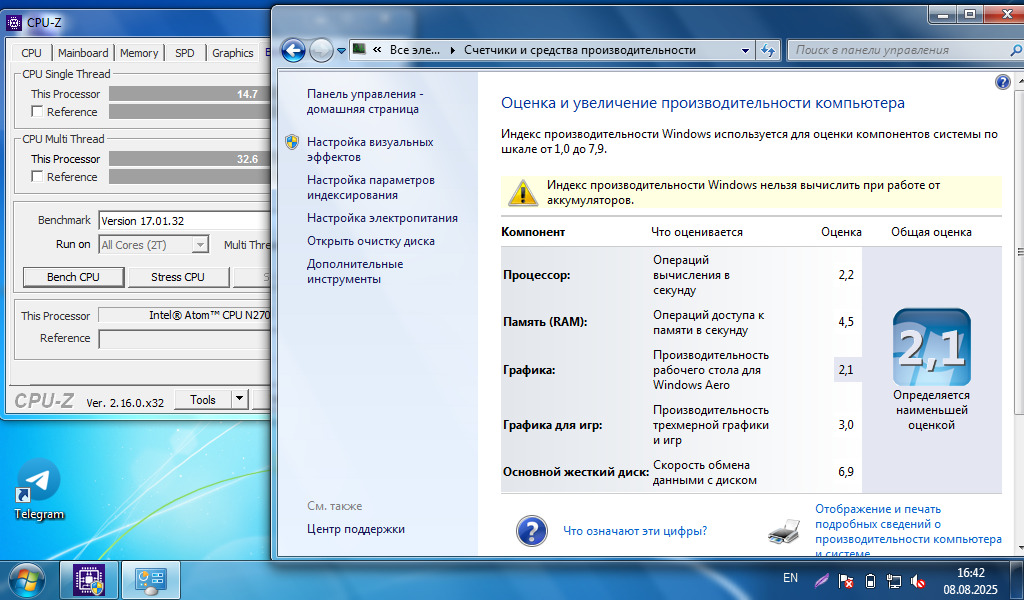Expand the Tools dropdown arrow in CPU-Z

[x=240, y=400]
